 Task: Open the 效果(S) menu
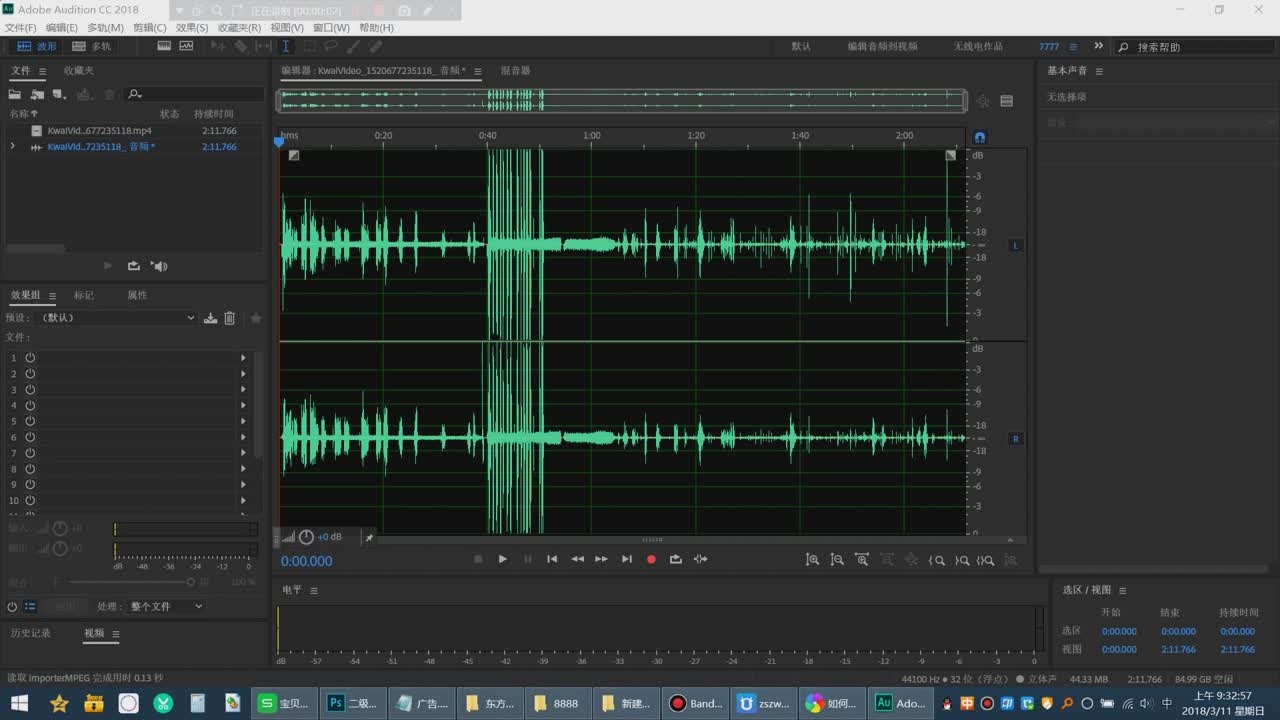(x=192, y=28)
